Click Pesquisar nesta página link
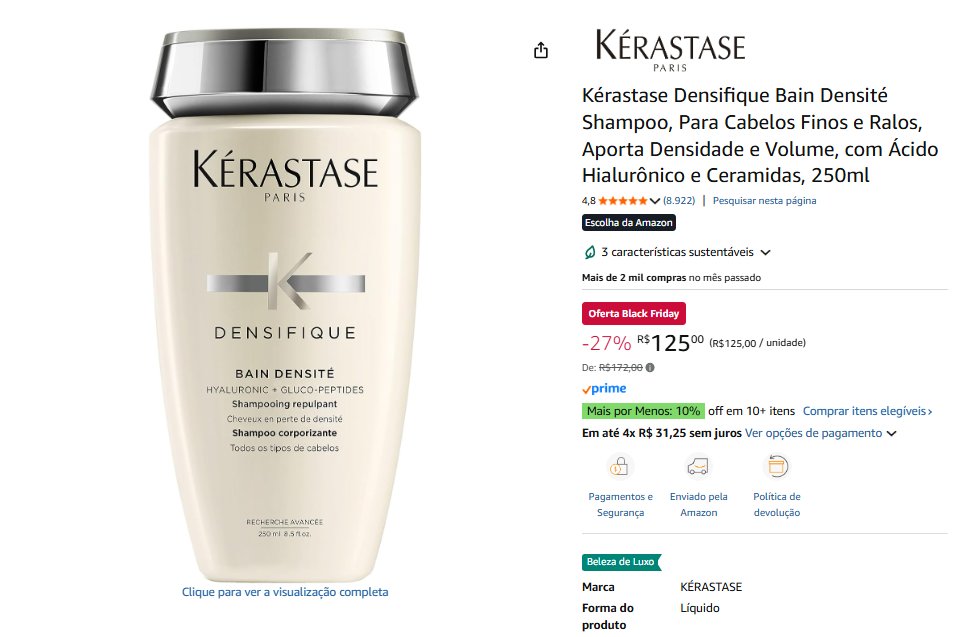Image resolution: width=969 pixels, height=637 pixels. pyautogui.click(x=764, y=201)
